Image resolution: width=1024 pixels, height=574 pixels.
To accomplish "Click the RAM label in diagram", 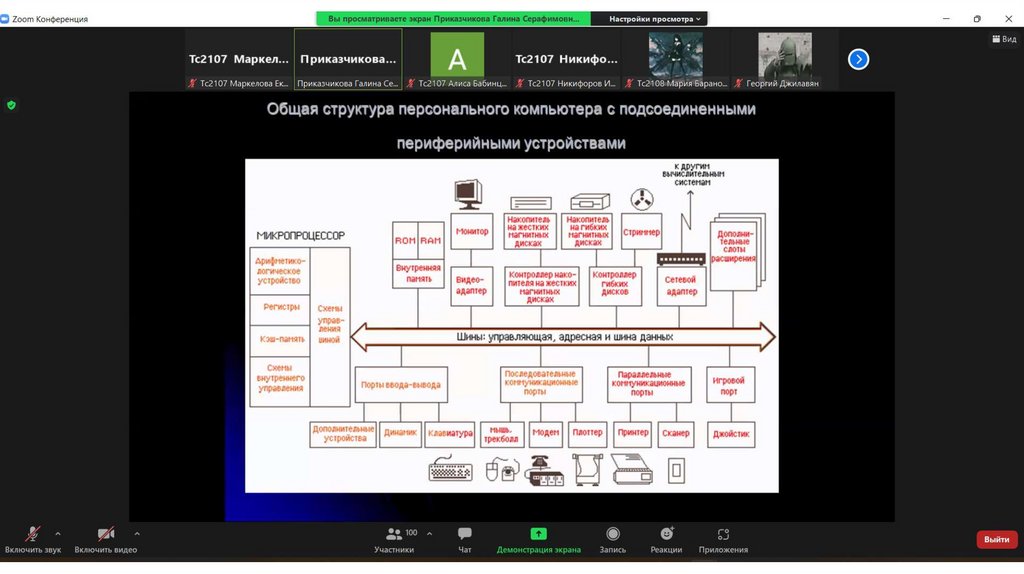I will coord(430,240).
